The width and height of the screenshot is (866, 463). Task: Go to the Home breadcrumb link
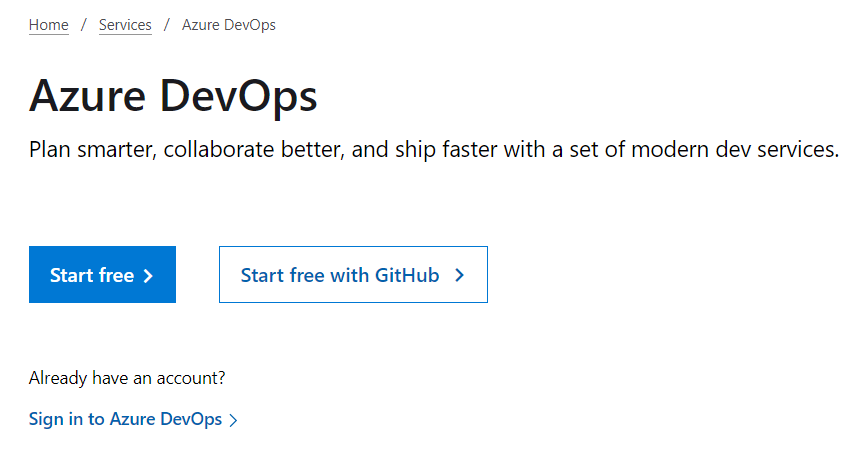[49, 25]
